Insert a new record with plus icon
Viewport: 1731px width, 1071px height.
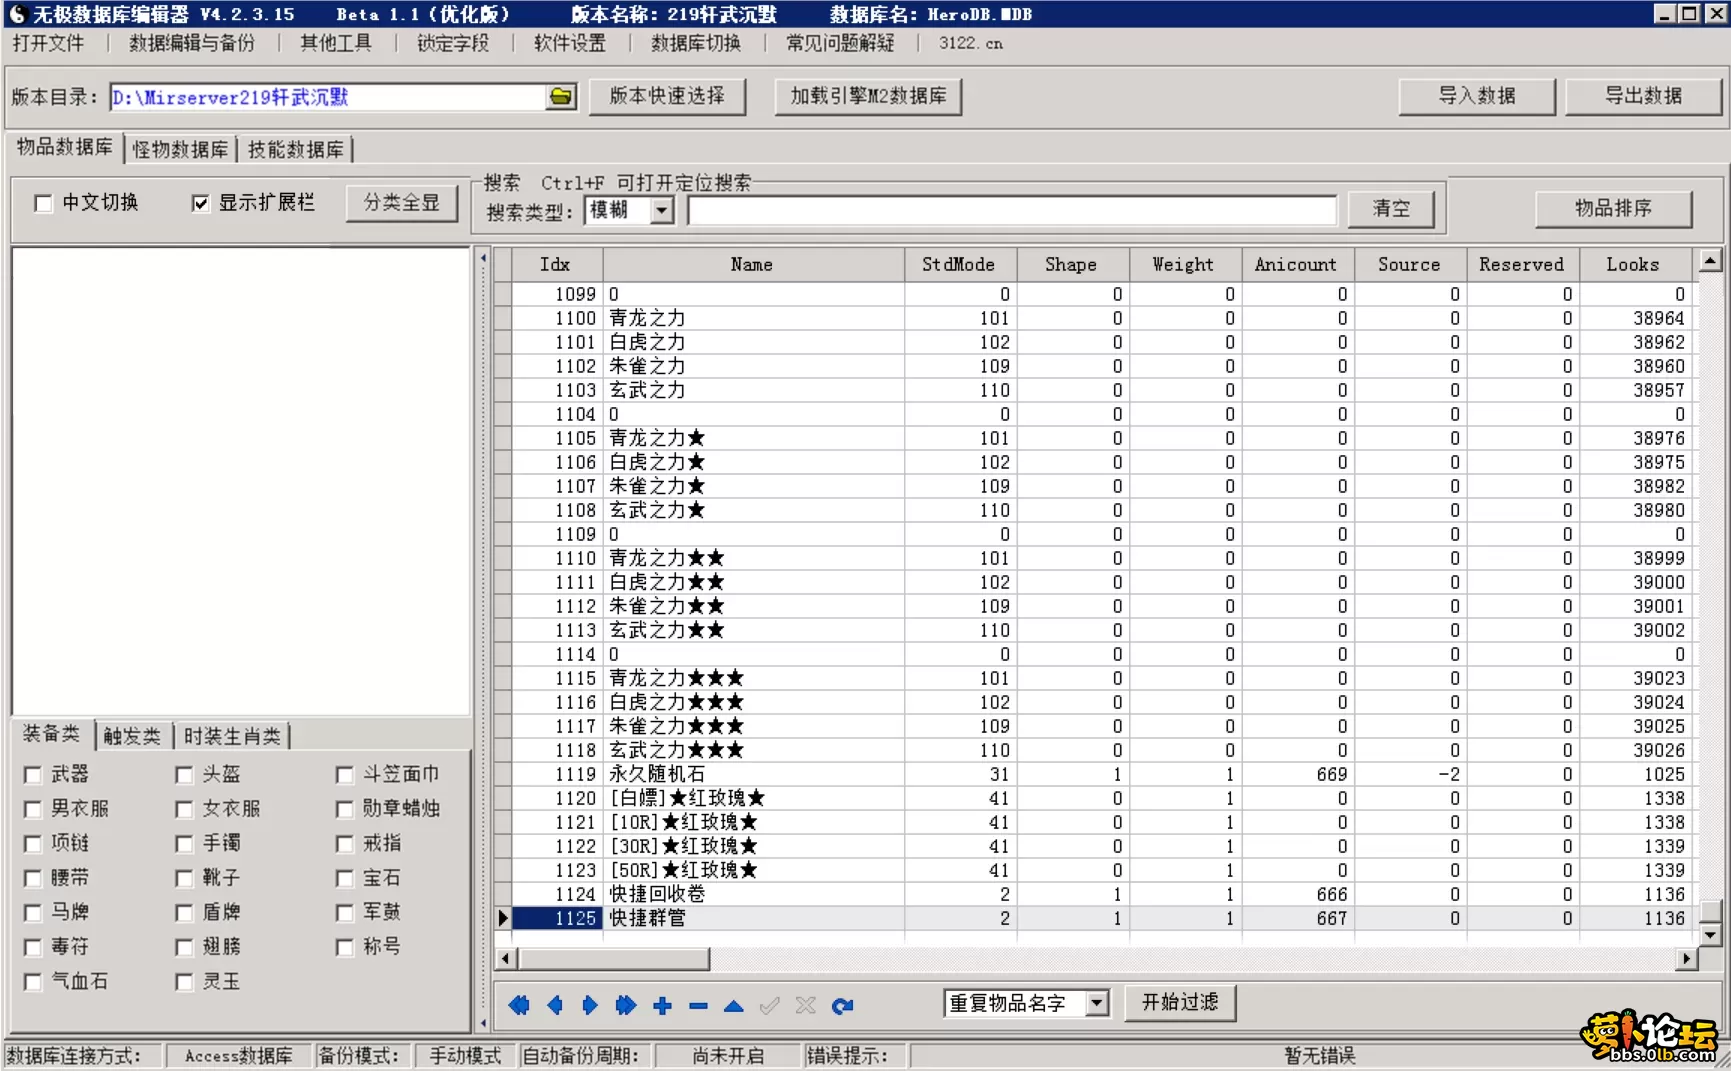[x=662, y=1005]
